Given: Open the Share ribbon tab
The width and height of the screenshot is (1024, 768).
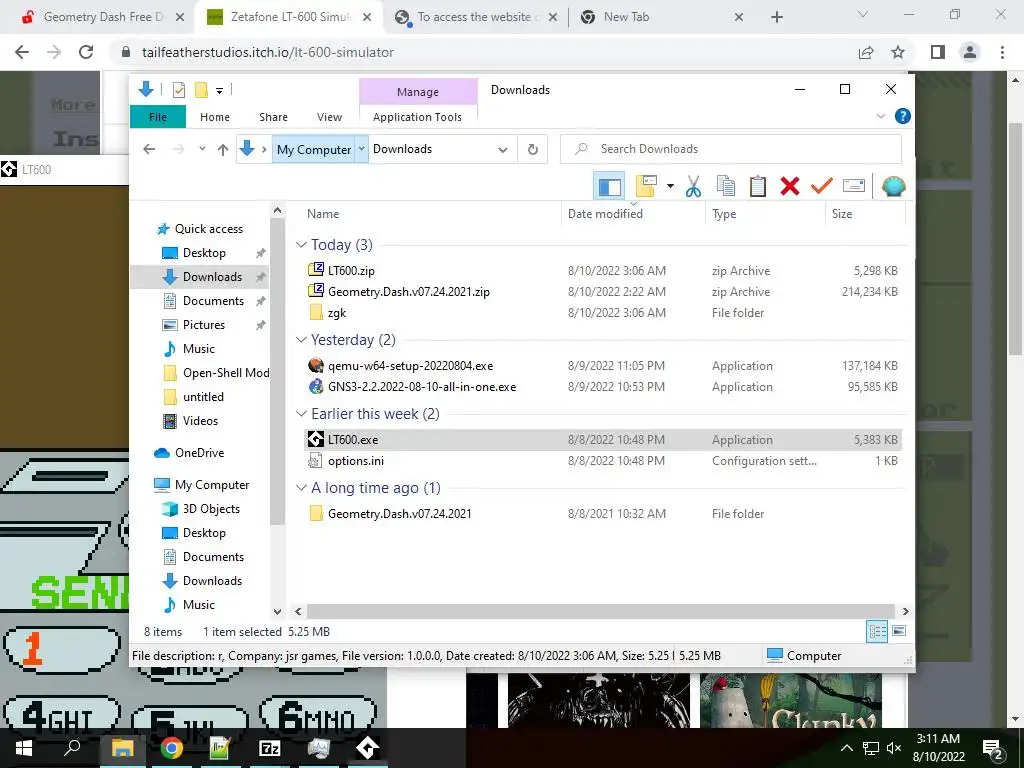Looking at the screenshot, I should pos(273,117).
